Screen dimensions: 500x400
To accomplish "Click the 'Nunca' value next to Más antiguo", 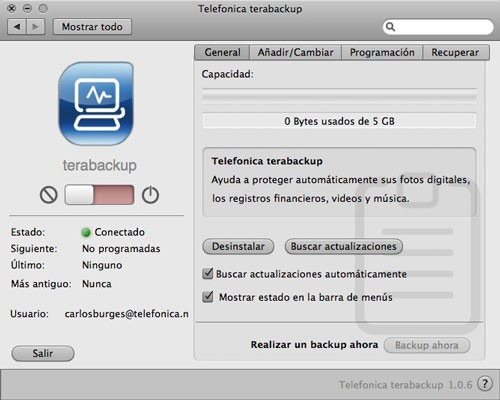I will [97, 284].
